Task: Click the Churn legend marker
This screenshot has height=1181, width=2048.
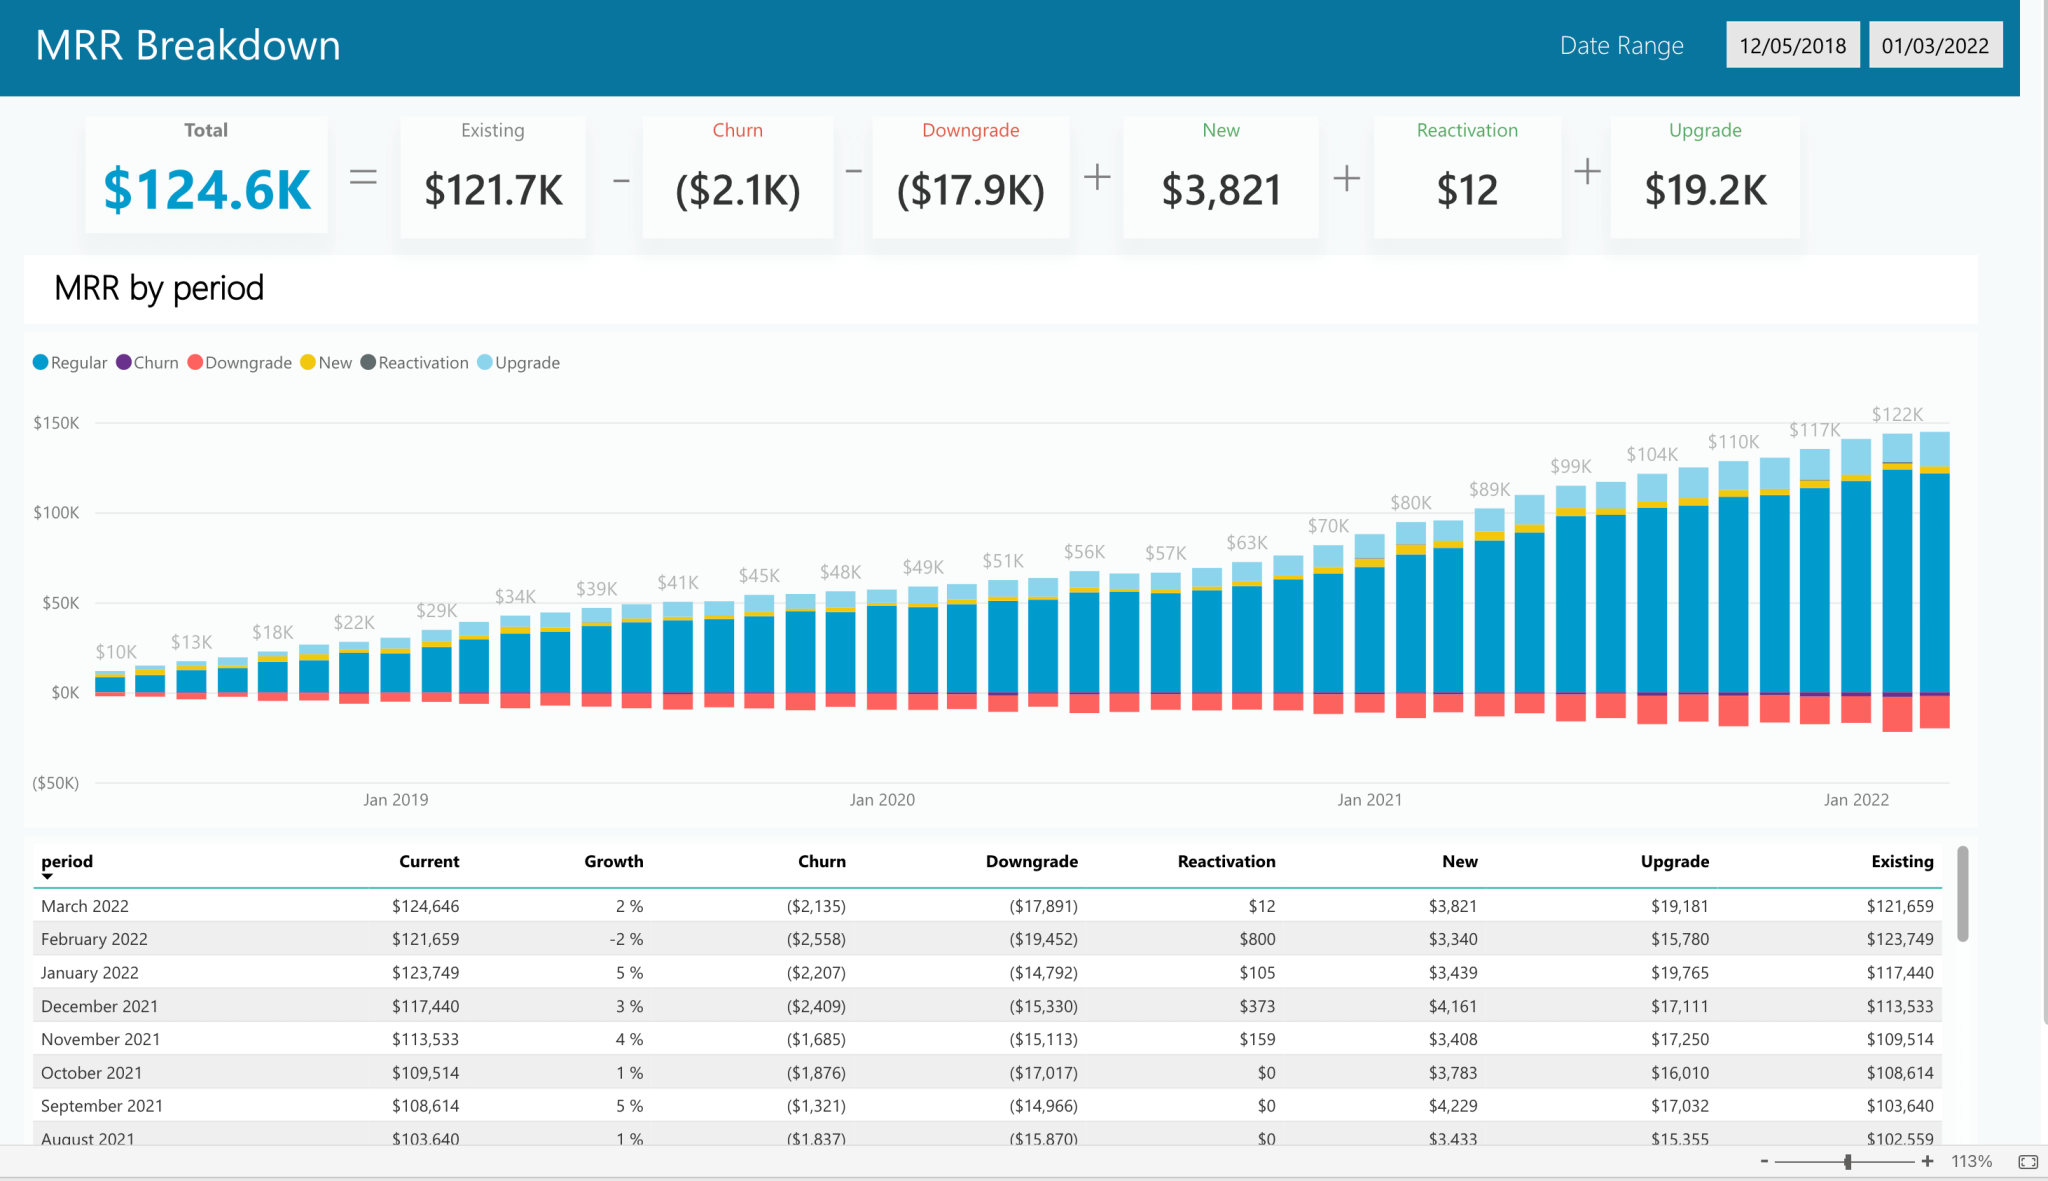Action: [x=122, y=362]
